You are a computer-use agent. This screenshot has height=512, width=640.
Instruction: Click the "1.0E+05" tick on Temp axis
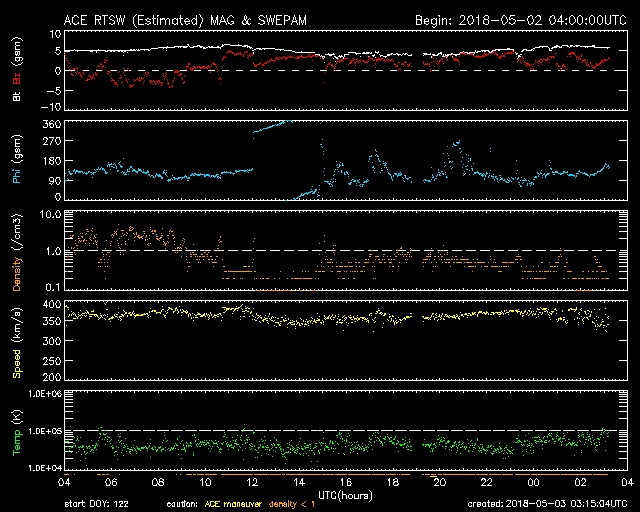[x=45, y=431]
